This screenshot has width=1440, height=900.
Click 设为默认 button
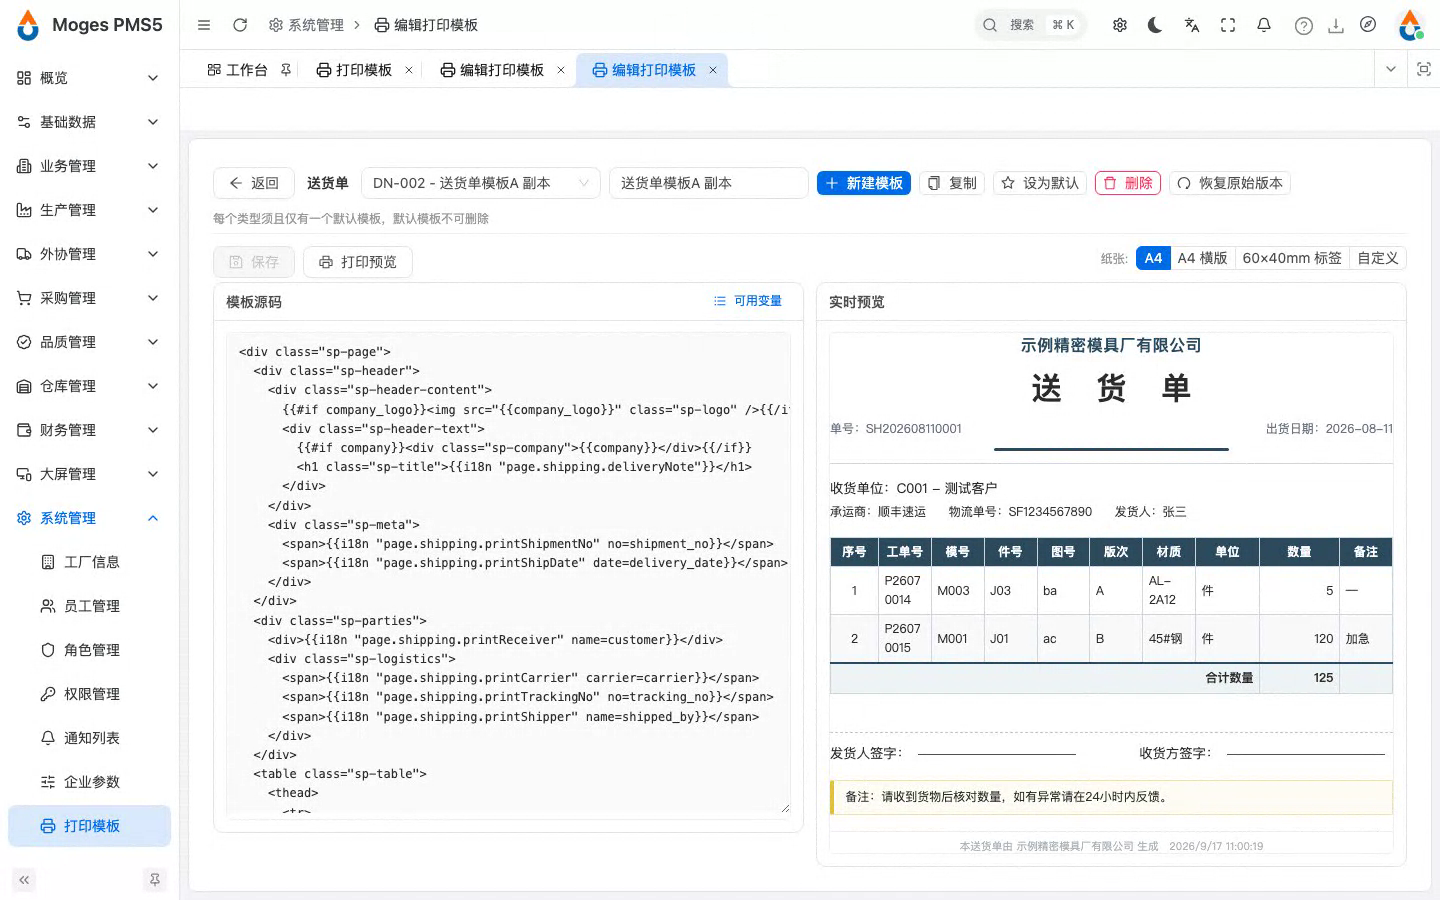1040,183
